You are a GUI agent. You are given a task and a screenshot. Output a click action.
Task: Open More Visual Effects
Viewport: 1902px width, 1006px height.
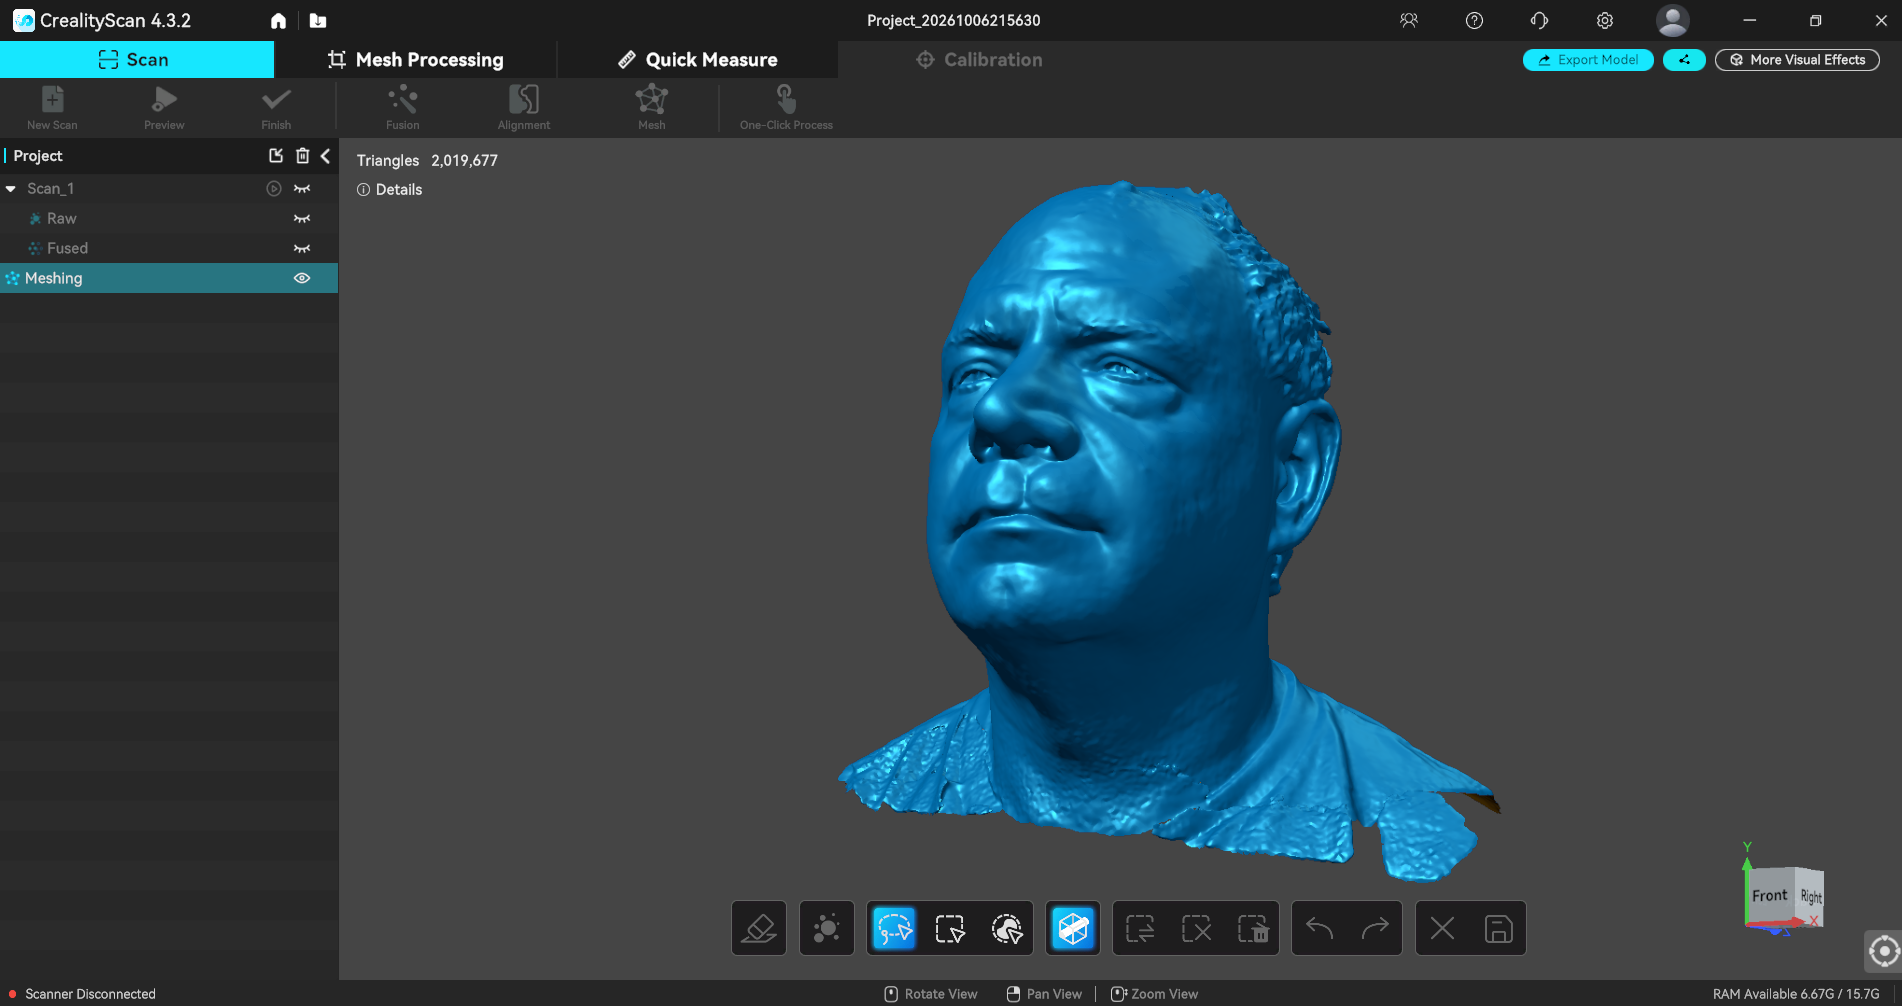[1797, 60]
